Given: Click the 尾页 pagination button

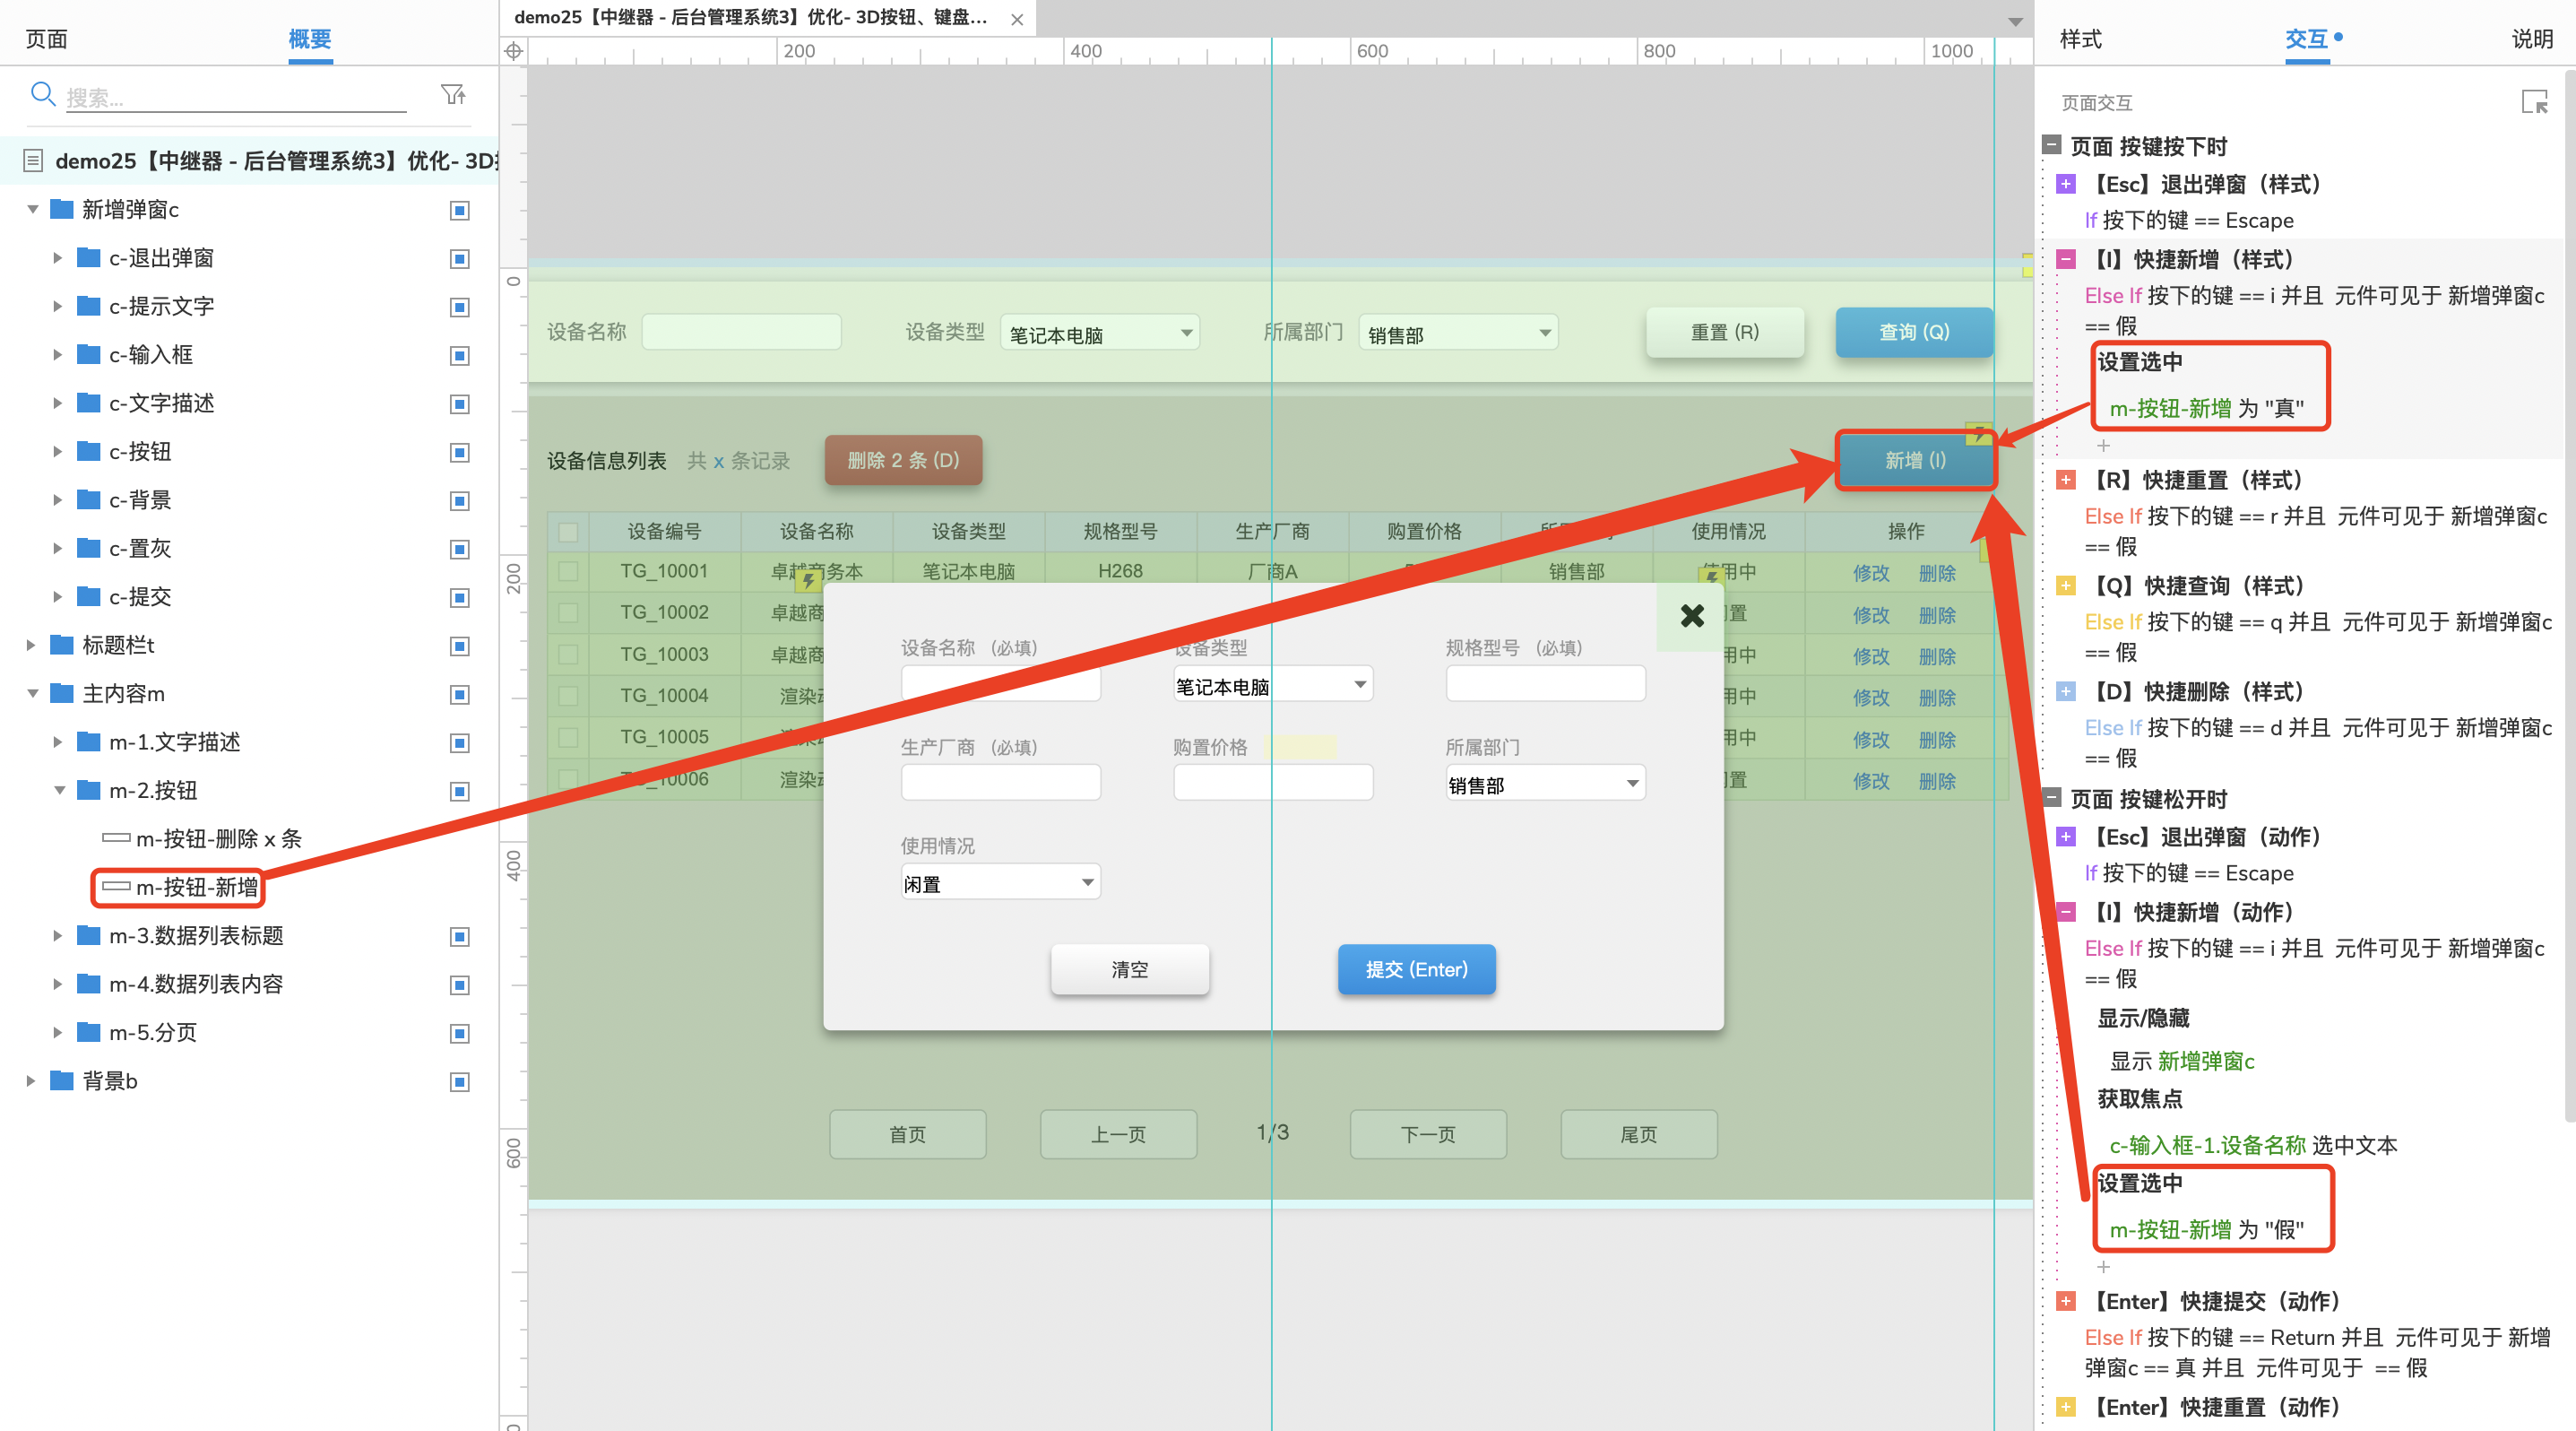Looking at the screenshot, I should (1639, 1134).
